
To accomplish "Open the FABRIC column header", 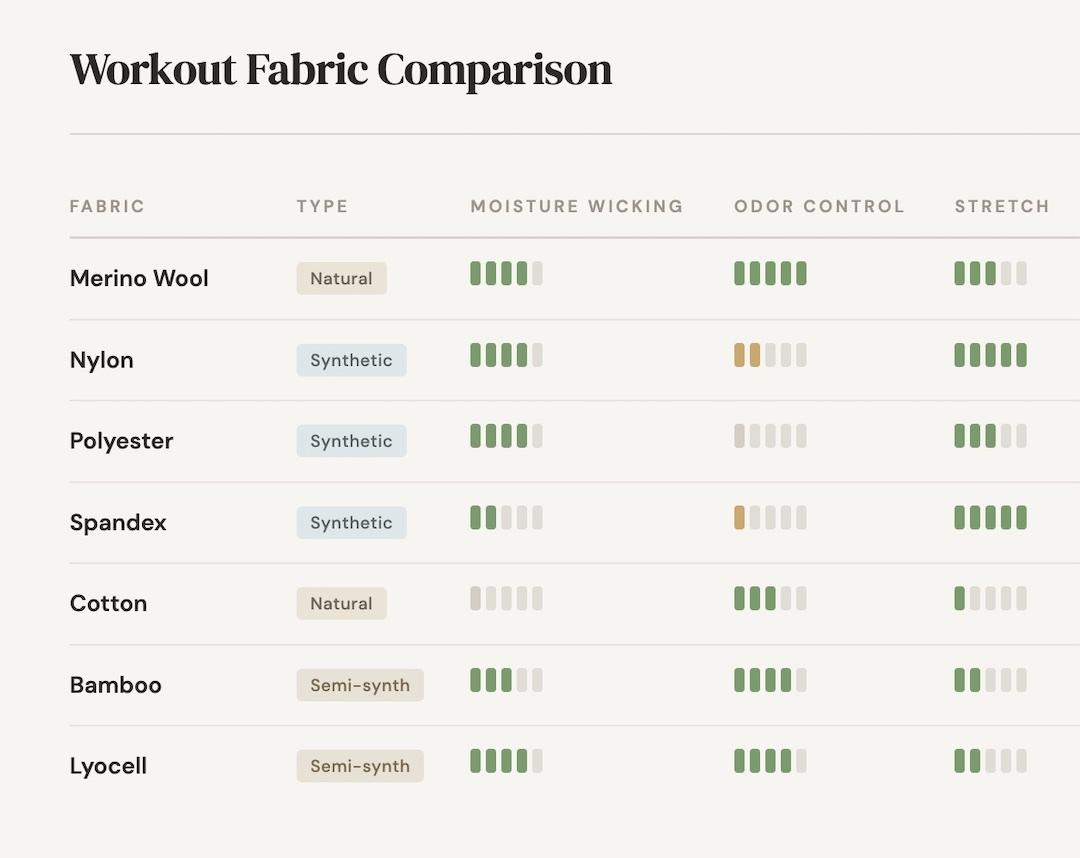I will pyautogui.click(x=107, y=206).
